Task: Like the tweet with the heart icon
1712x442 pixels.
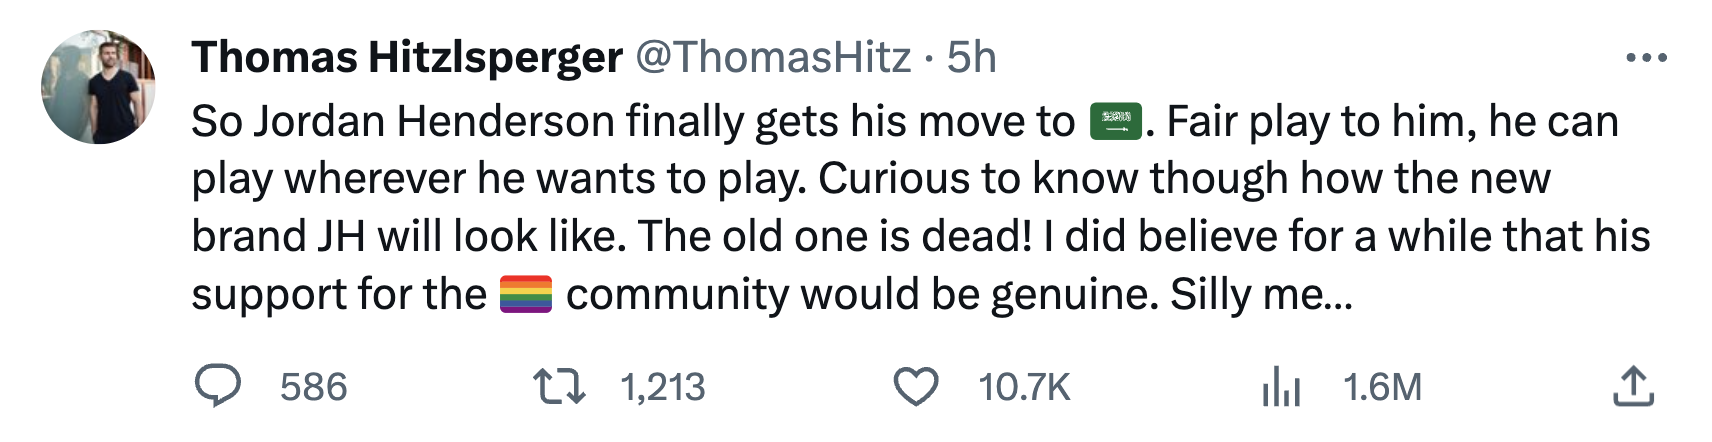Action: (915, 387)
